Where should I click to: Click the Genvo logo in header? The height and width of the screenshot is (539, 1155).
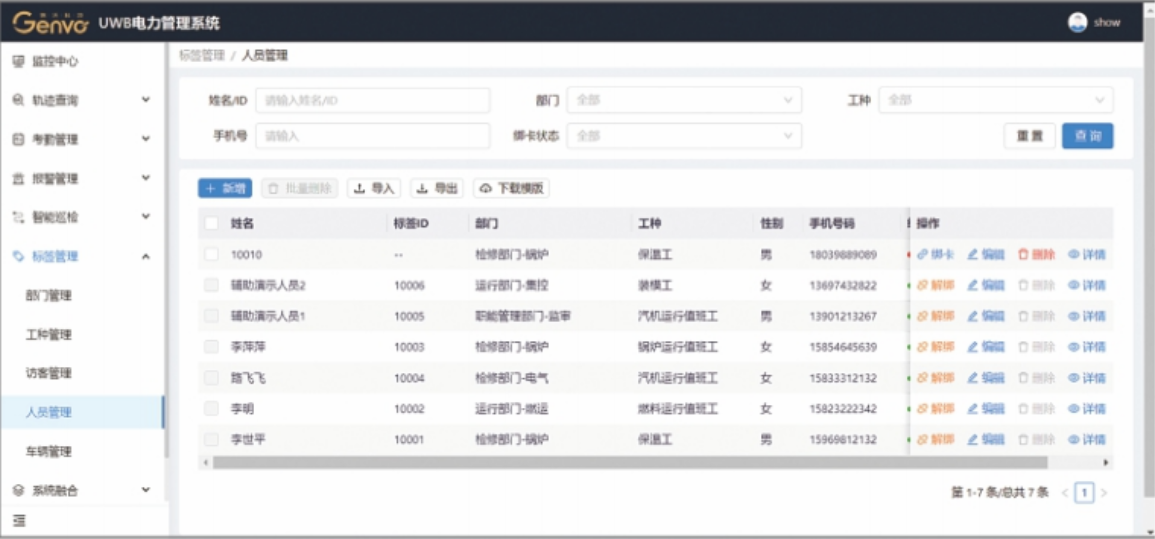tap(51, 23)
